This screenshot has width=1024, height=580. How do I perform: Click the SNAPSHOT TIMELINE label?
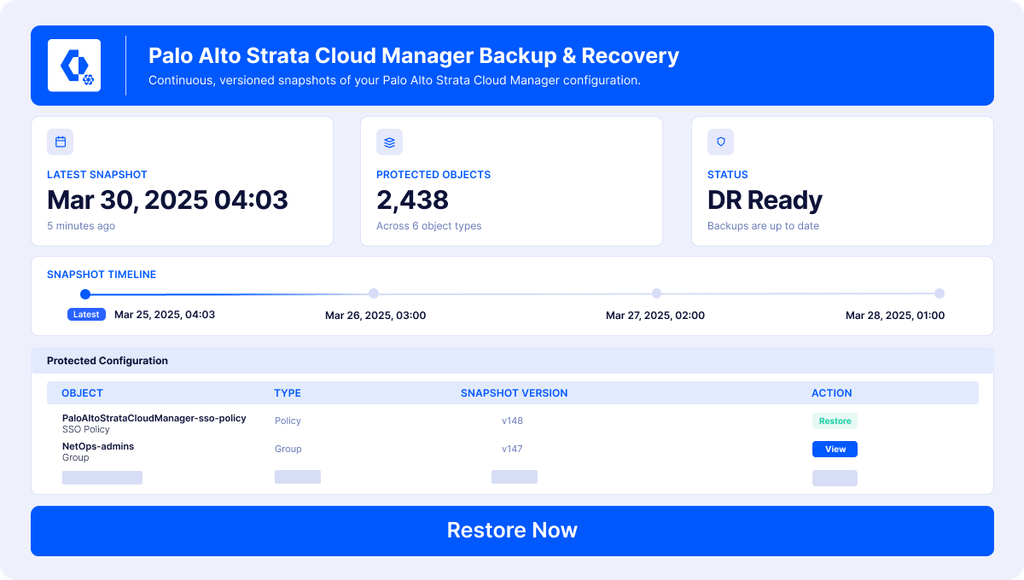(x=101, y=274)
